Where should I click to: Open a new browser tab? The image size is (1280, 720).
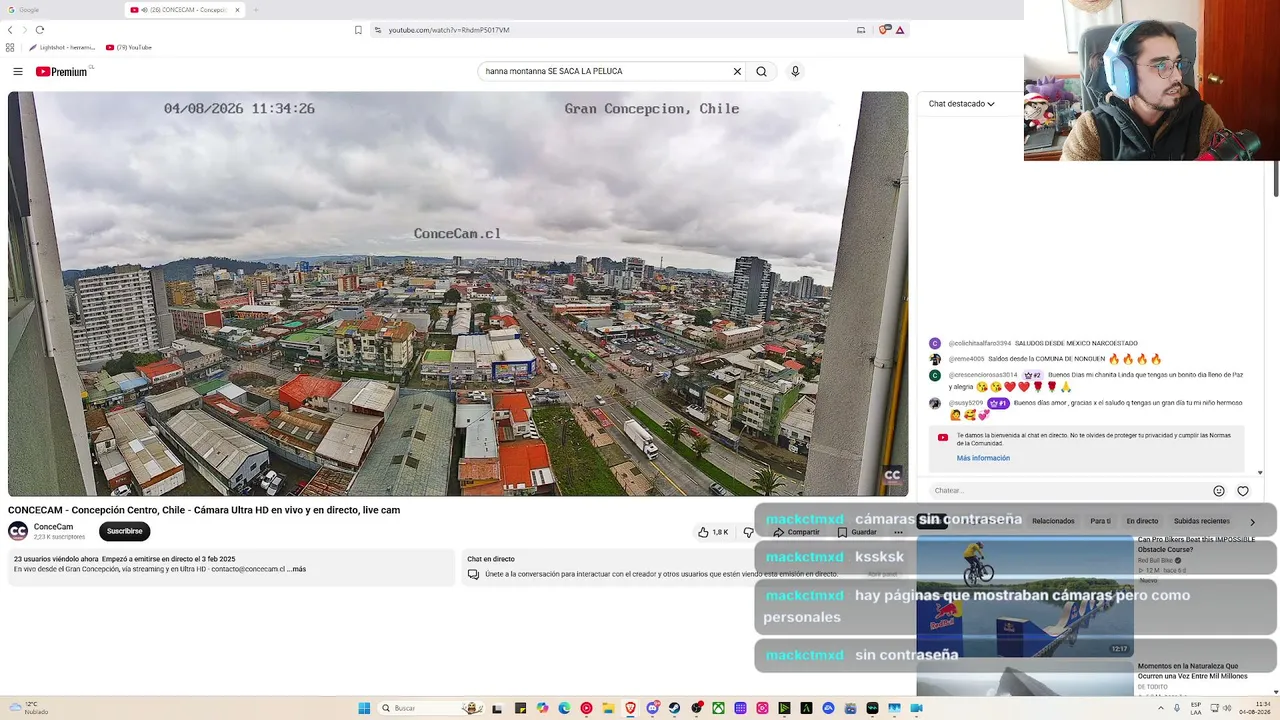tap(256, 10)
